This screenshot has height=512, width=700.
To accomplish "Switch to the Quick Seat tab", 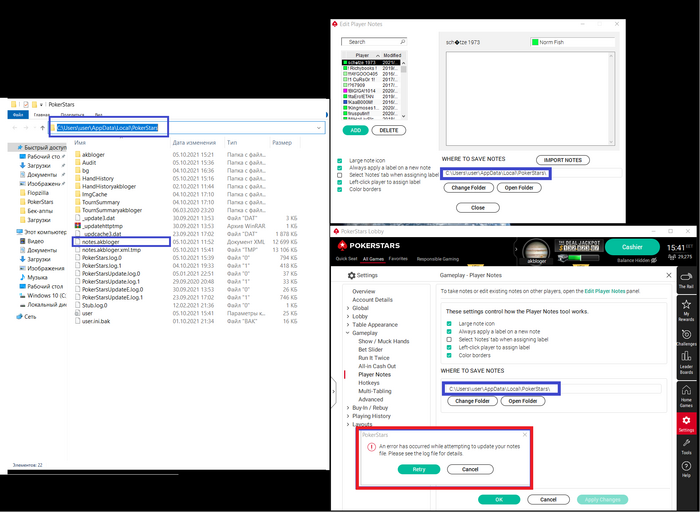I will (346, 259).
